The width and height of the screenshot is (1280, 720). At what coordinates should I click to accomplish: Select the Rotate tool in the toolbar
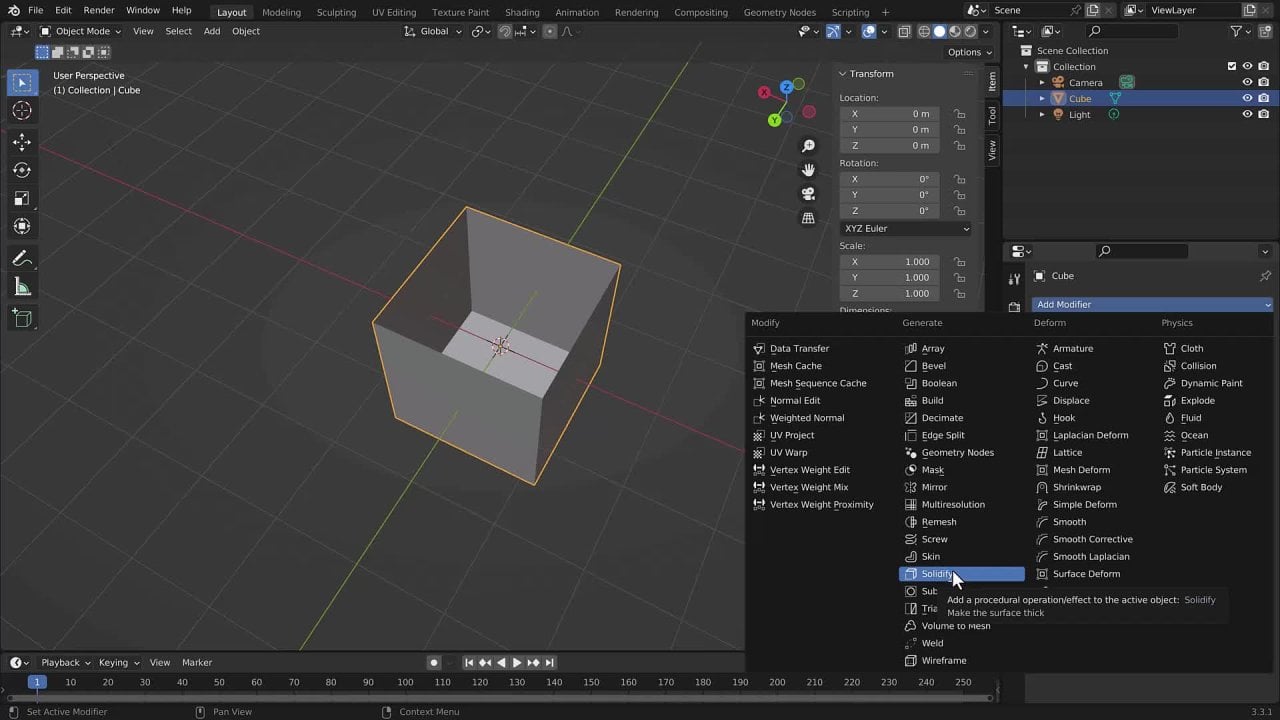click(22, 170)
